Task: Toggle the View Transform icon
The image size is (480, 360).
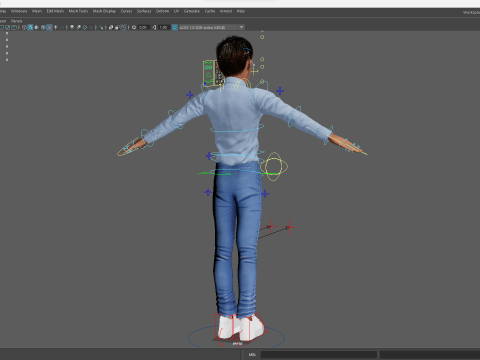Action: click(x=174, y=27)
